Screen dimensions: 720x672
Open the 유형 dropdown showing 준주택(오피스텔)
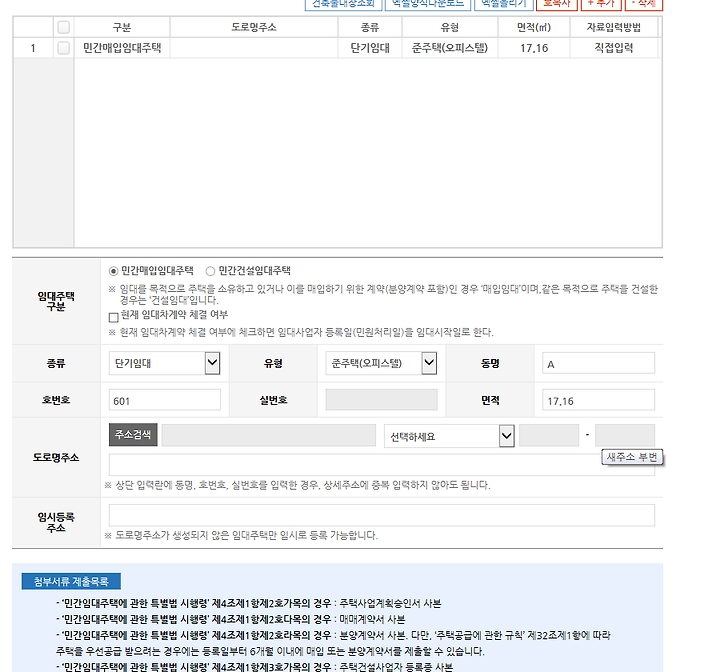pyautogui.click(x=381, y=363)
